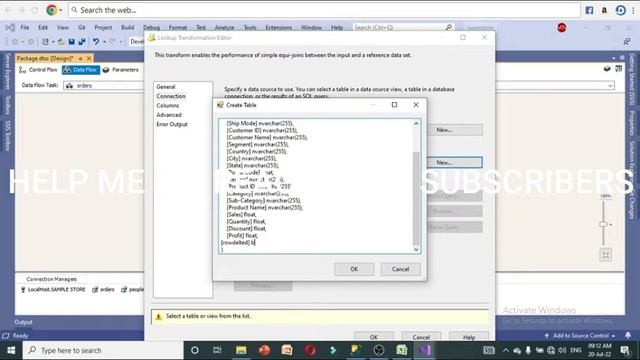This screenshot has width=640, height=360.
Task: Click Cancel in the Create Table dialog
Action: click(x=400, y=269)
